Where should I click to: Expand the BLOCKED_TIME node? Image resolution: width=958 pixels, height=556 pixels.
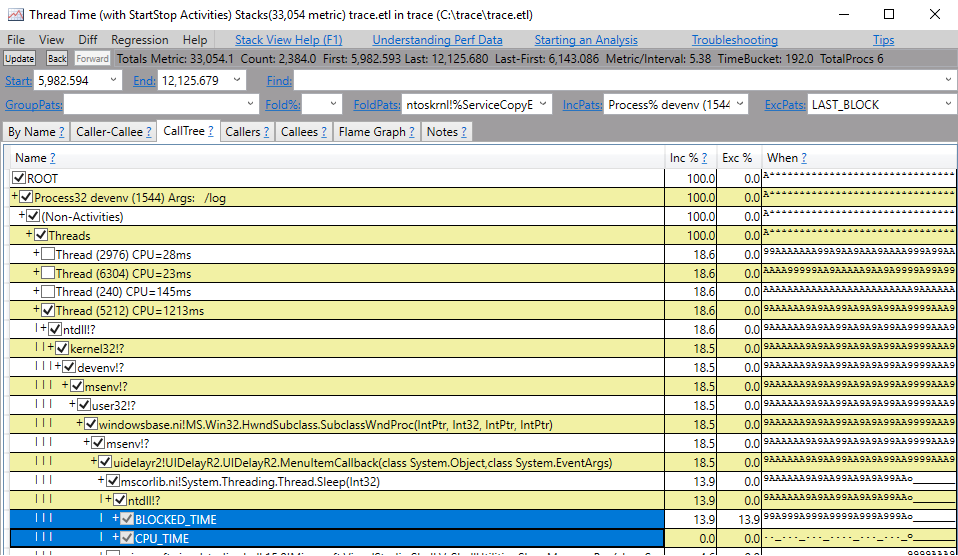coord(115,519)
